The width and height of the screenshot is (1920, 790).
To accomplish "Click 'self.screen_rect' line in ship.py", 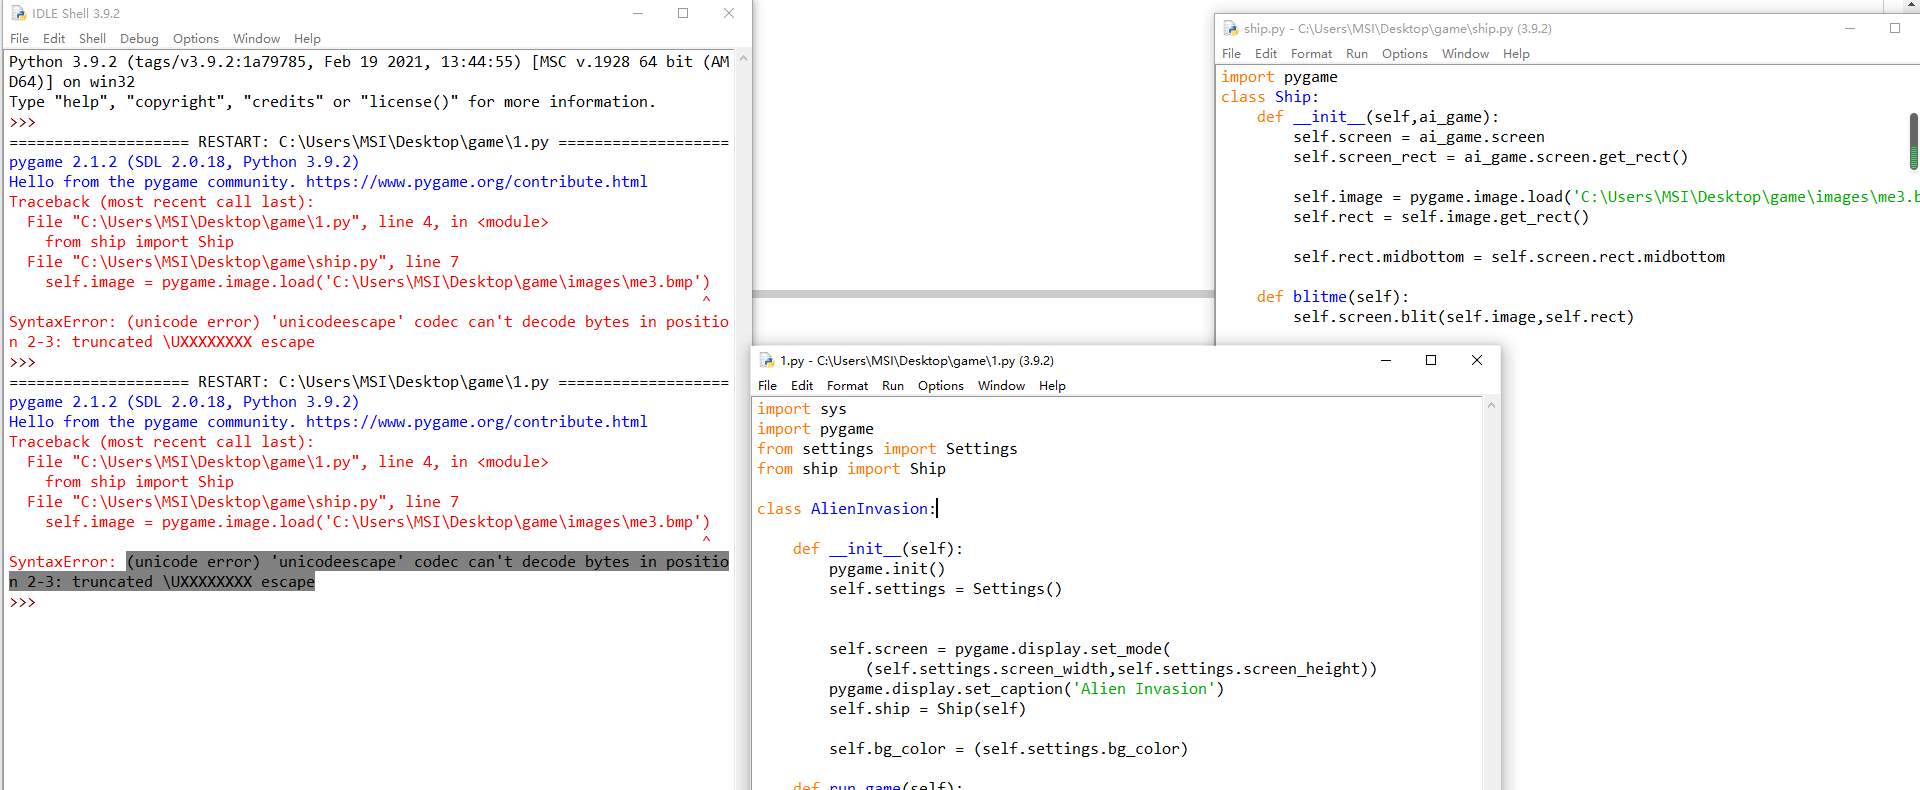I will point(1490,157).
